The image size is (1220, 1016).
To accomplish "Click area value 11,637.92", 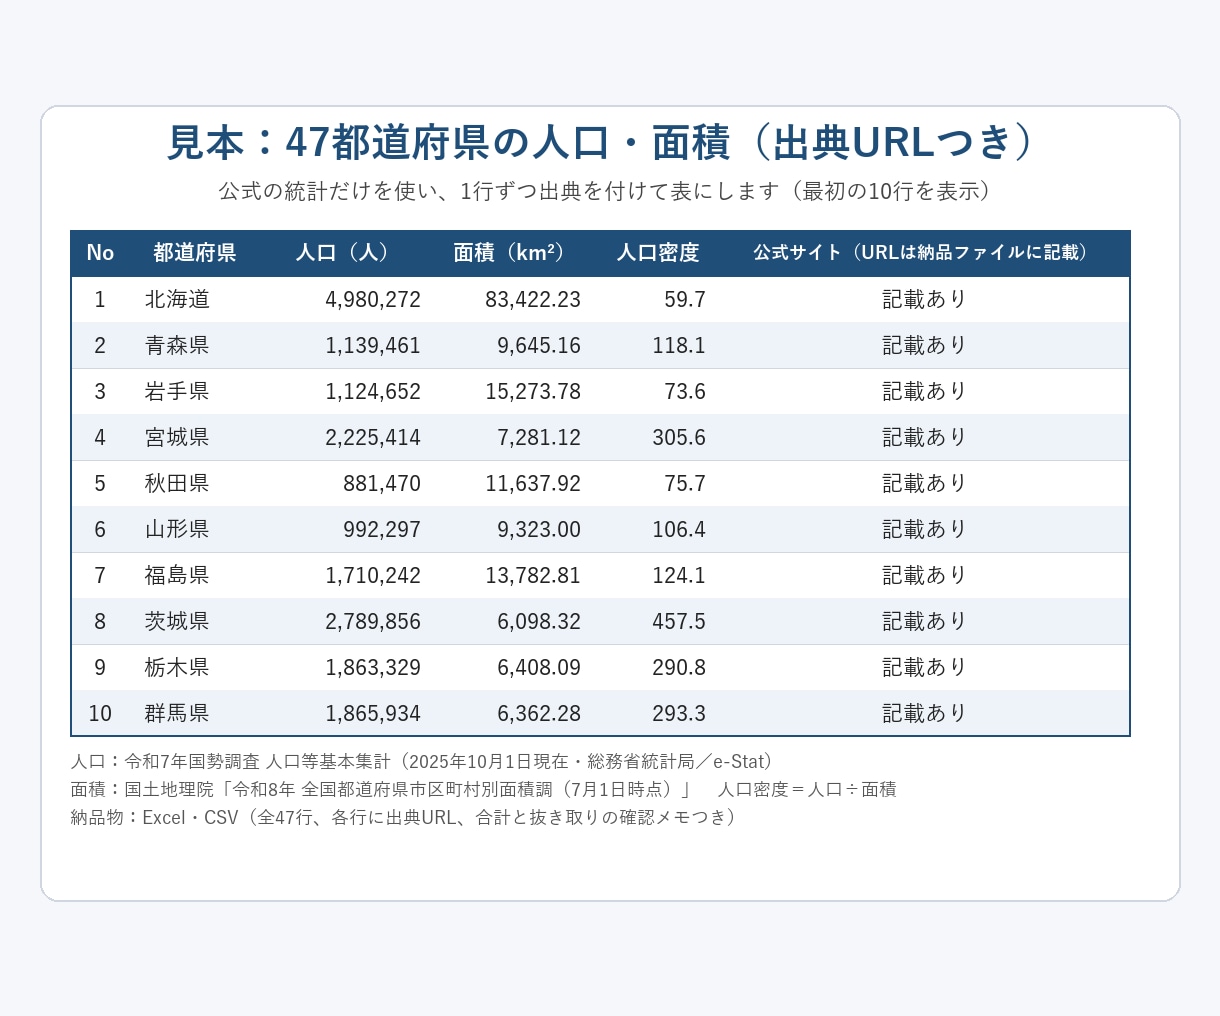I will coord(533,484).
